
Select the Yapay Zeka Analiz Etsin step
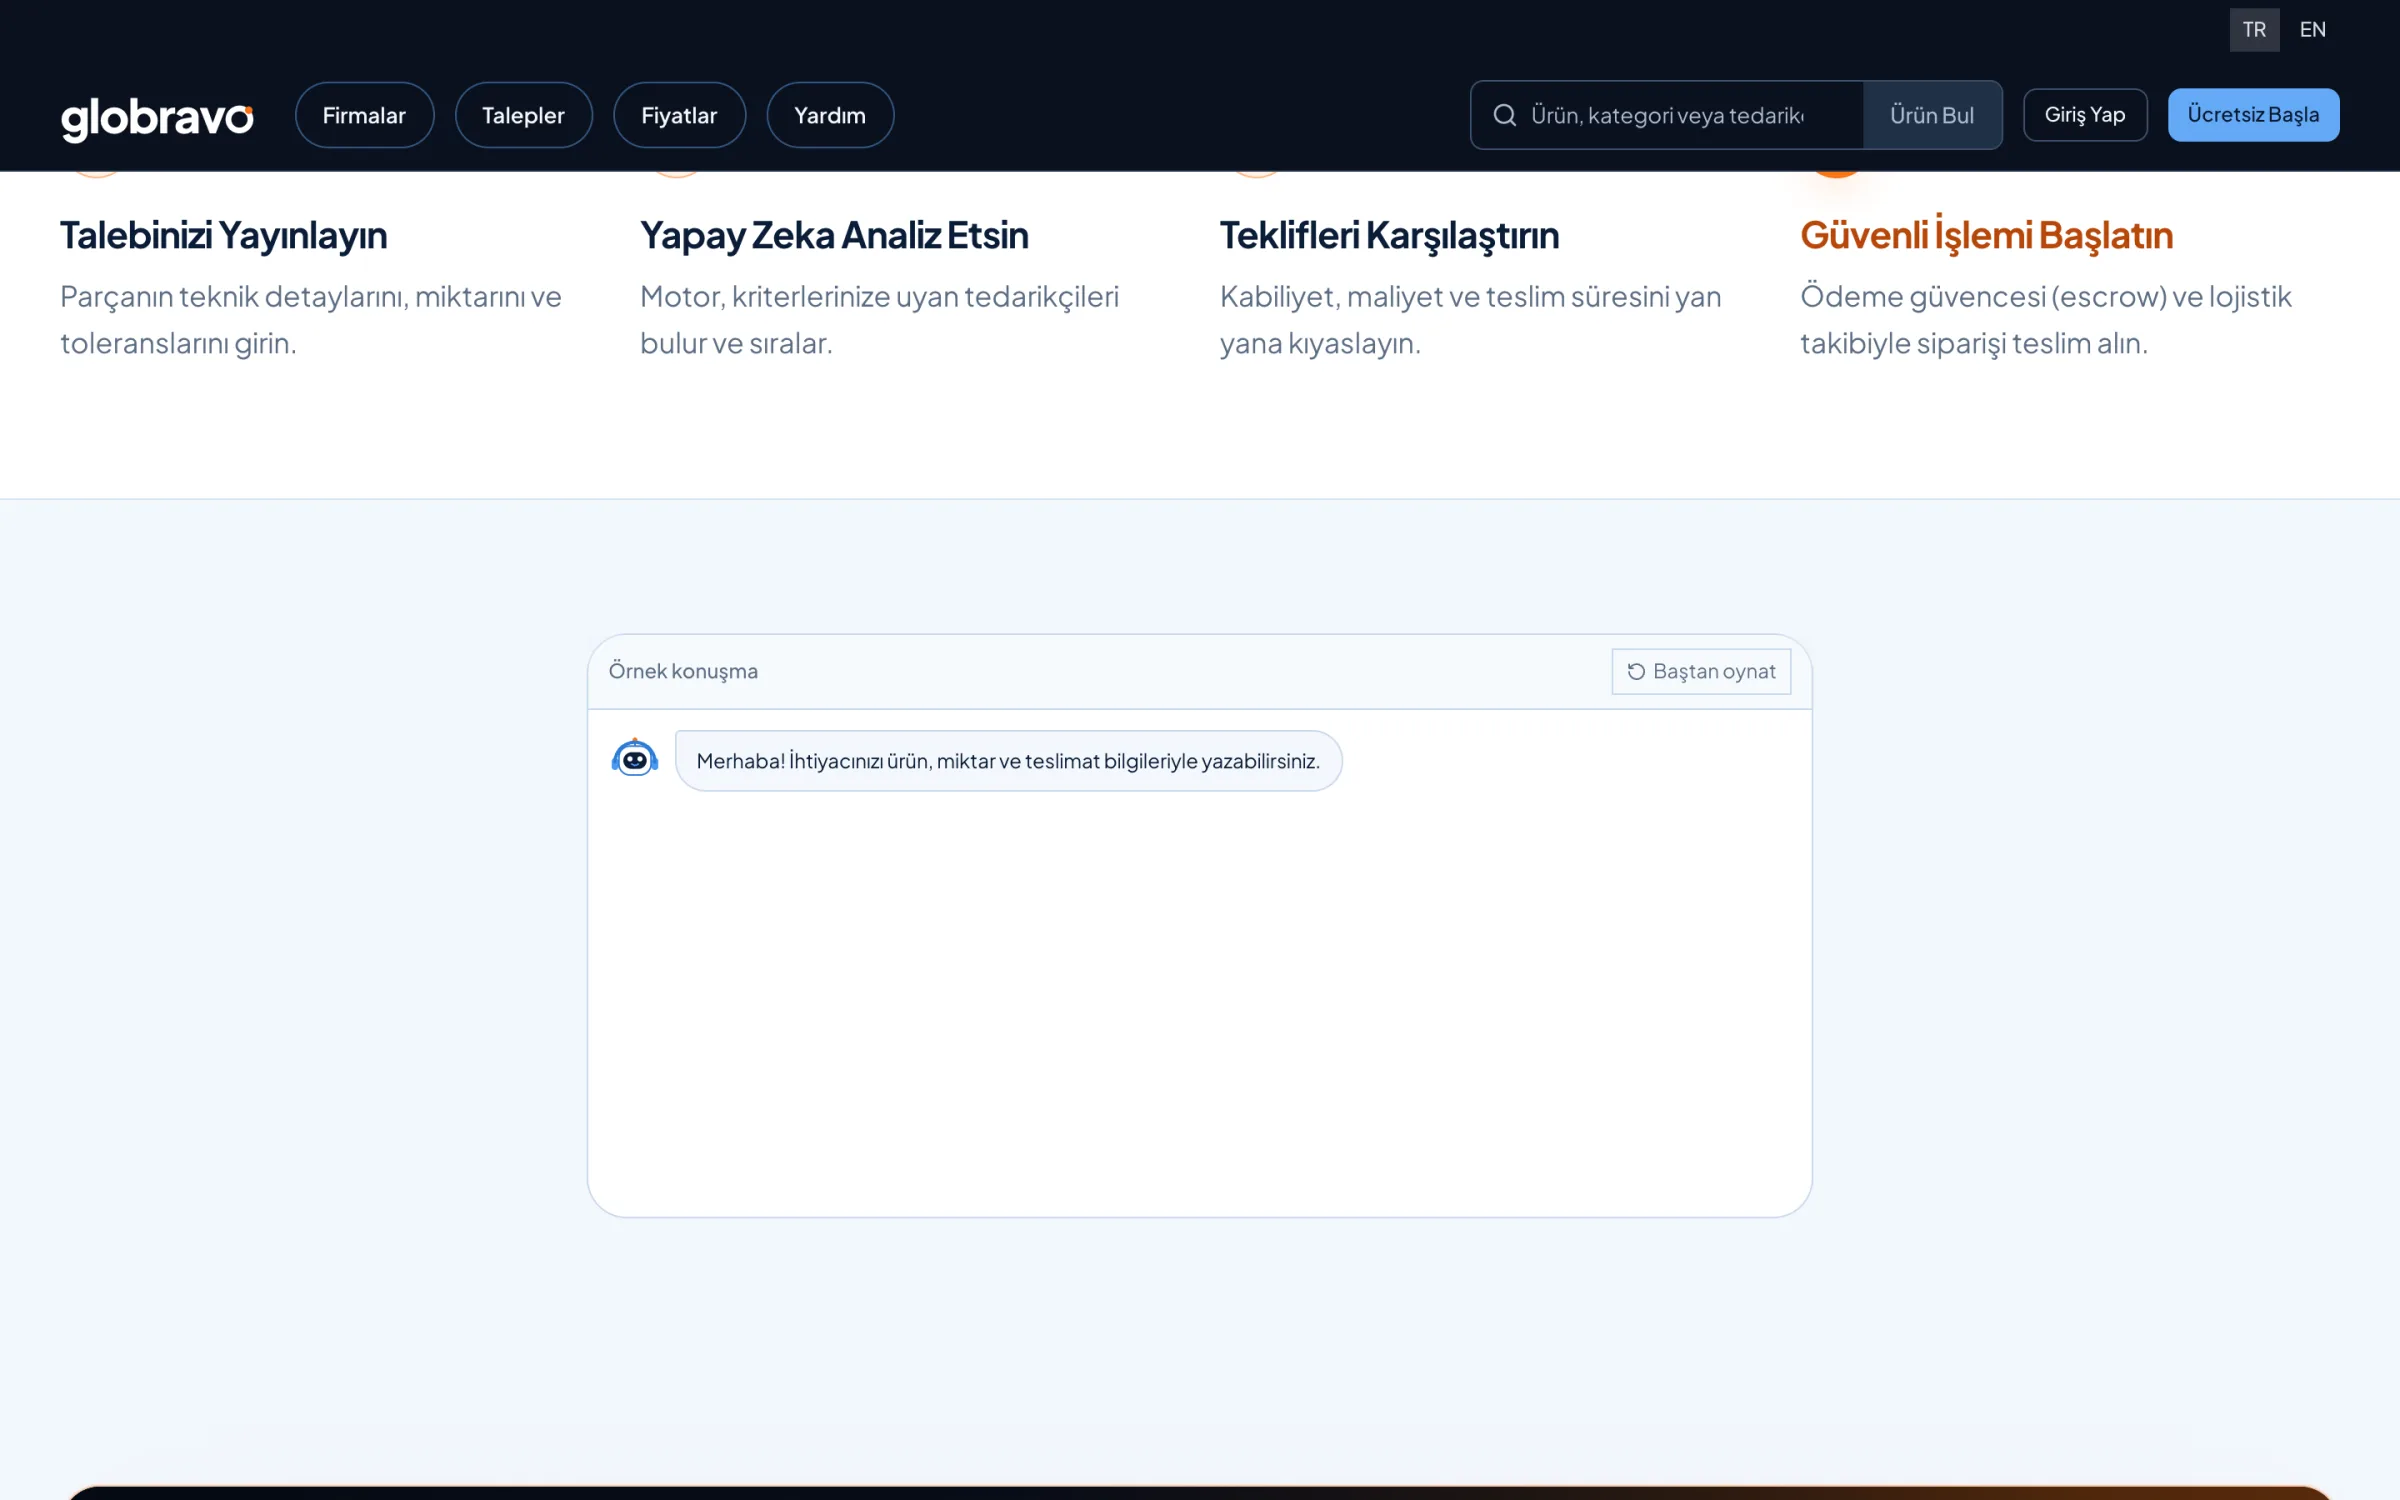point(834,235)
